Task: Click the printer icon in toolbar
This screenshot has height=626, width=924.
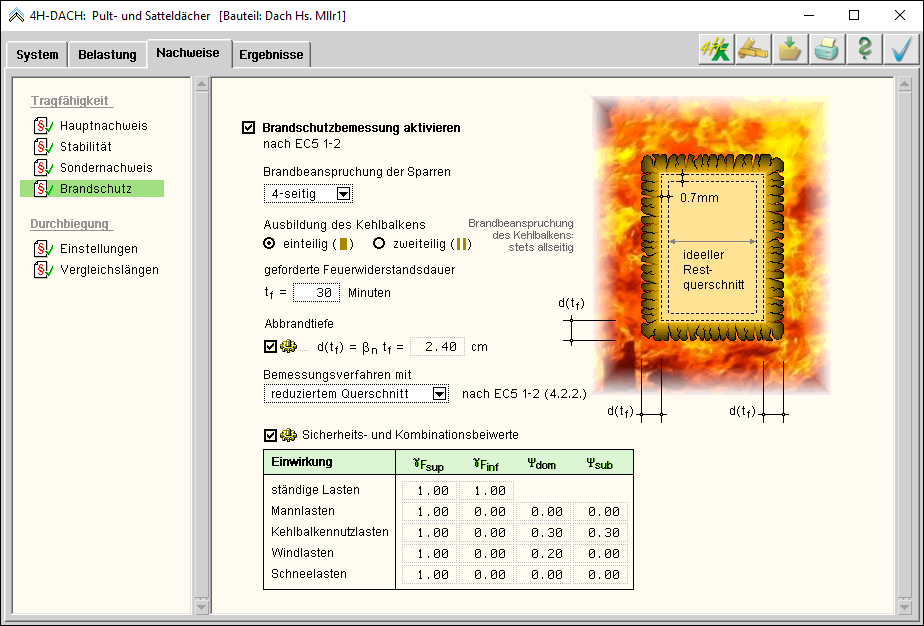Action: coord(827,50)
